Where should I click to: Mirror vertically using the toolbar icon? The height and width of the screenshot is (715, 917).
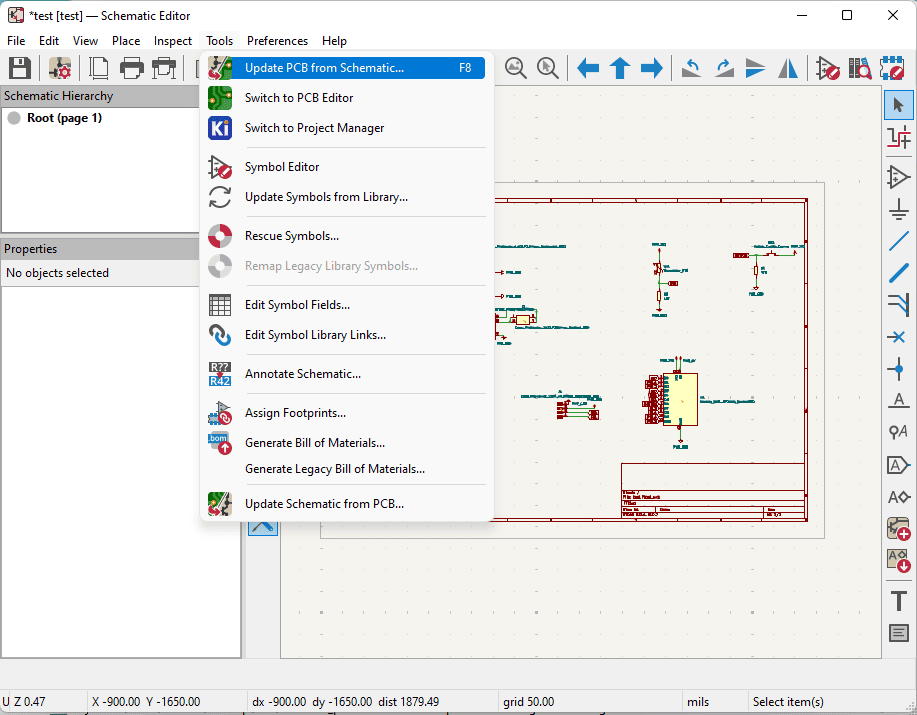[756, 68]
